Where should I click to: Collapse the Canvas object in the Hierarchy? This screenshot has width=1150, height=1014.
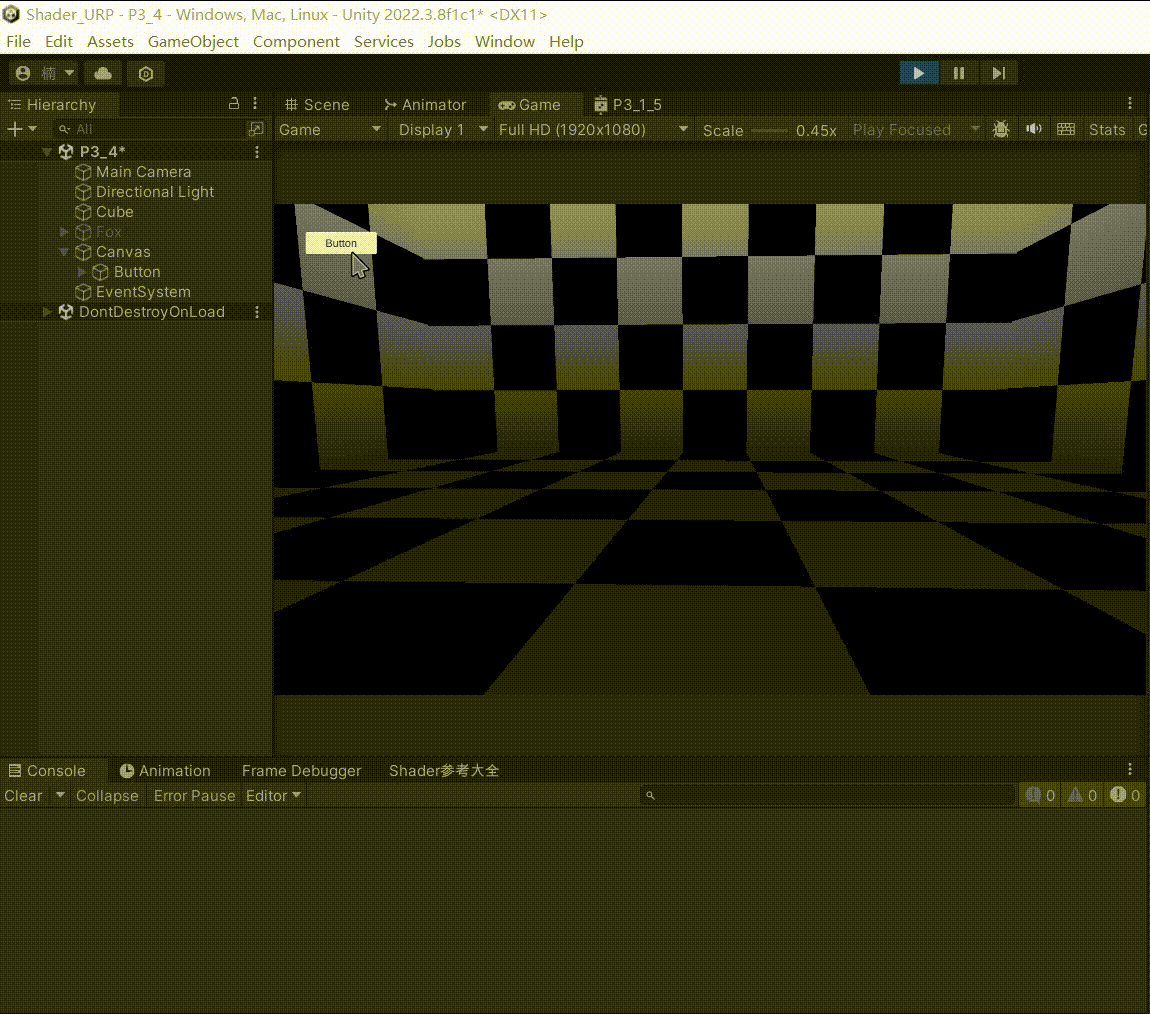pyautogui.click(x=63, y=251)
